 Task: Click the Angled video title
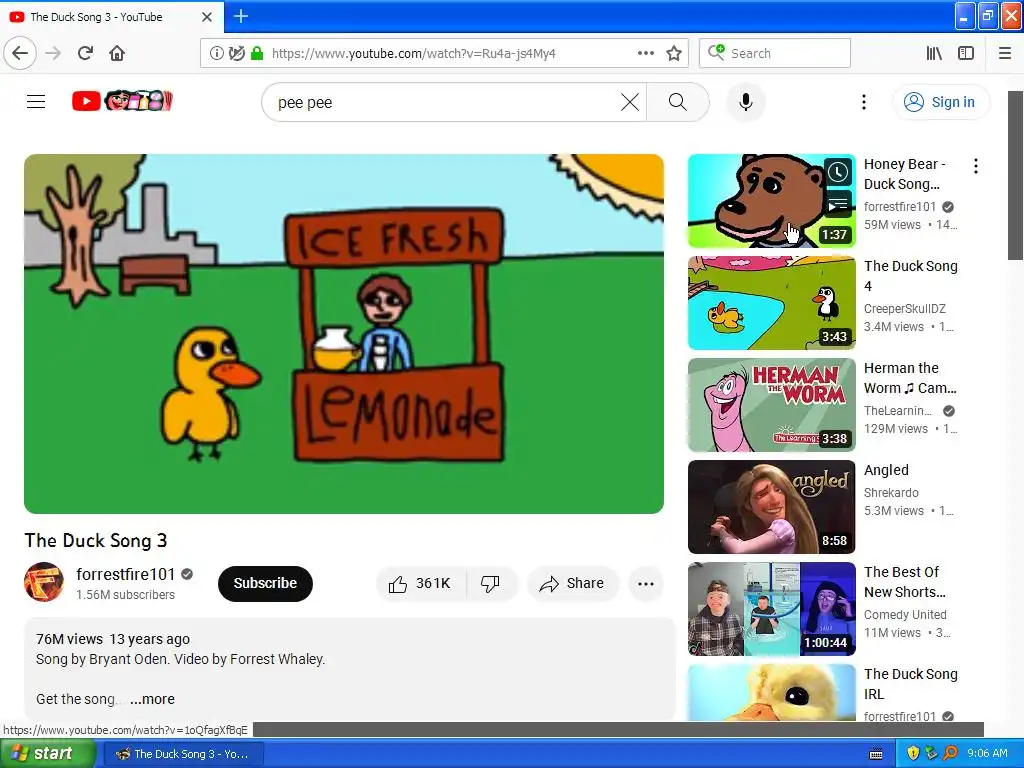tap(886, 470)
